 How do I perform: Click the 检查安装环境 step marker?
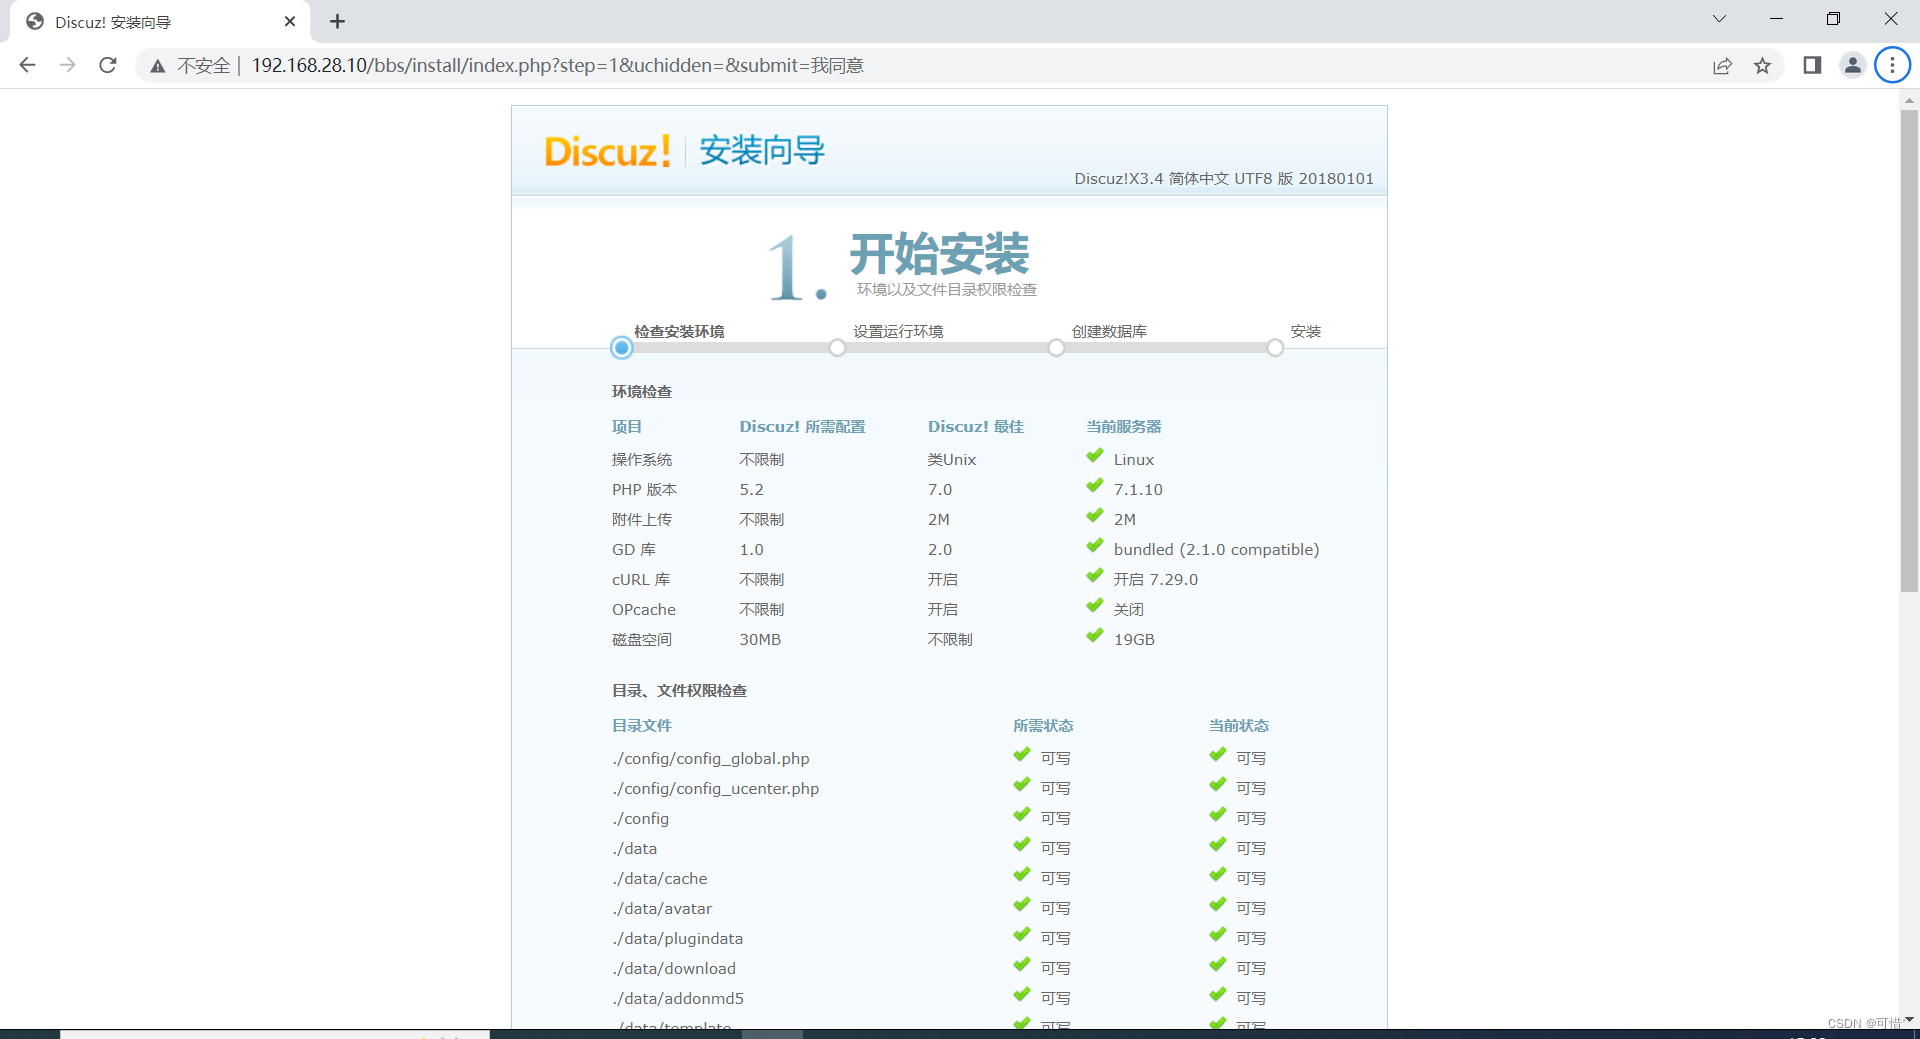[621, 348]
